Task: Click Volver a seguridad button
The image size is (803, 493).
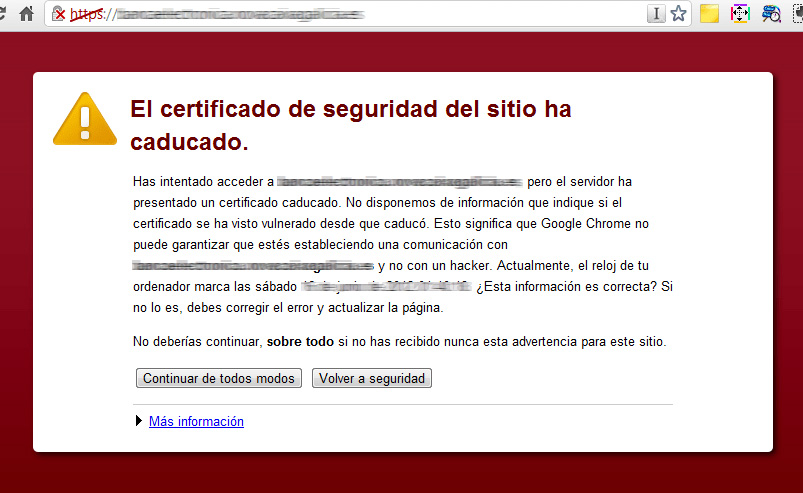Action: (x=372, y=378)
